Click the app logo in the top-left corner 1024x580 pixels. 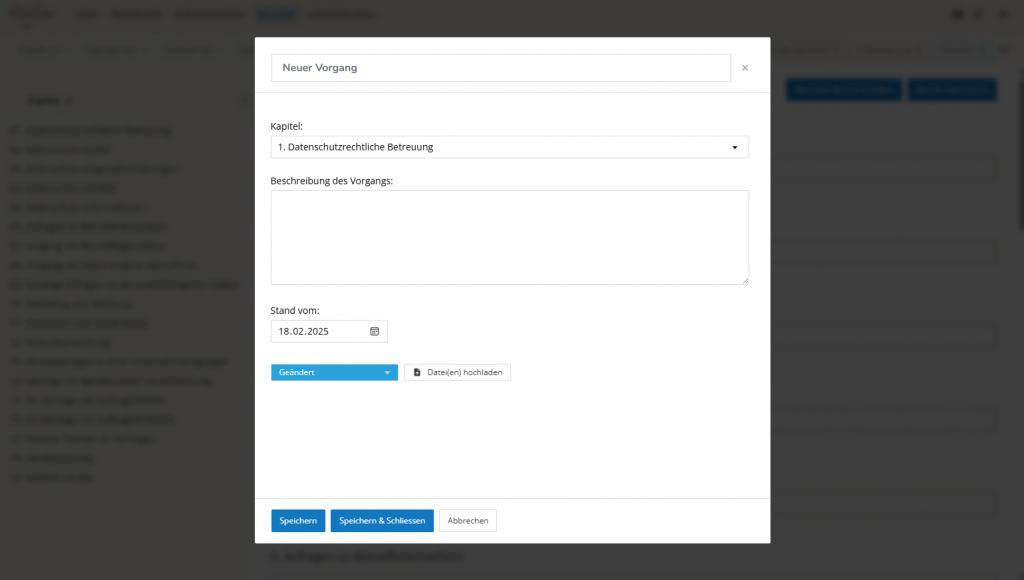(x=30, y=15)
